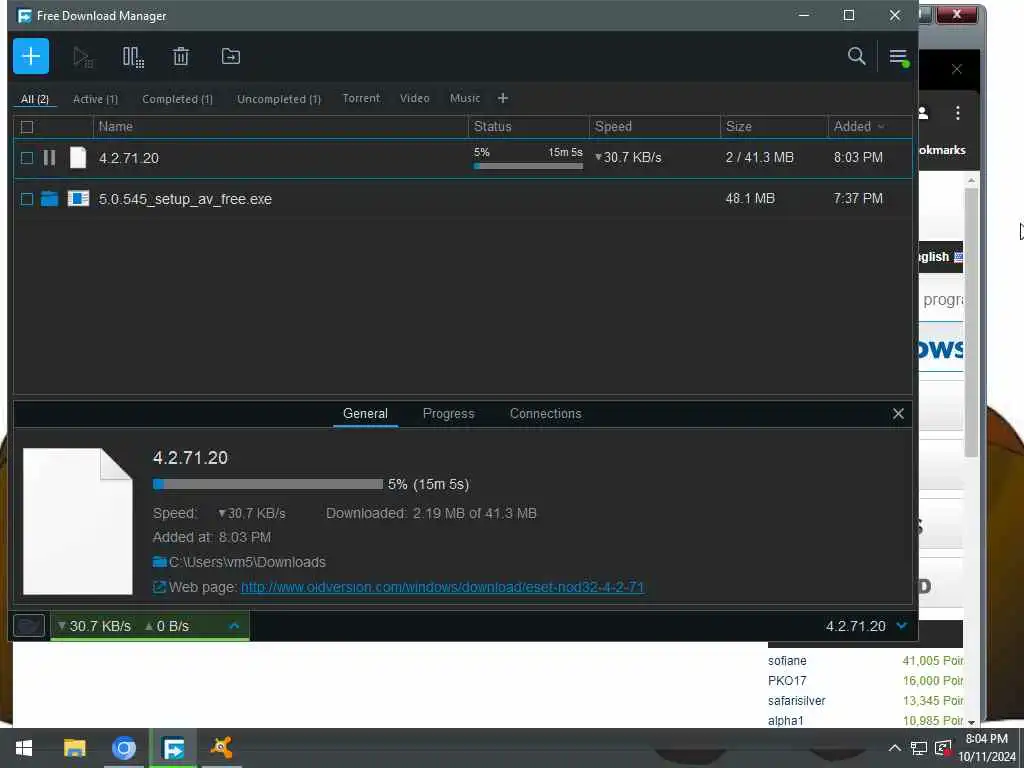Filter by Active (1) downloads
The height and width of the screenshot is (768, 1024).
(95, 99)
